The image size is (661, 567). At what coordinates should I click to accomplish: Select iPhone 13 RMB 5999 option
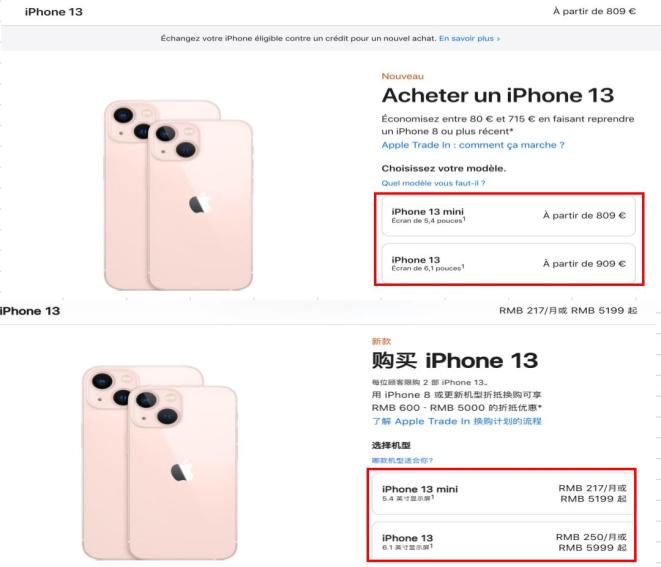pyautogui.click(x=503, y=542)
